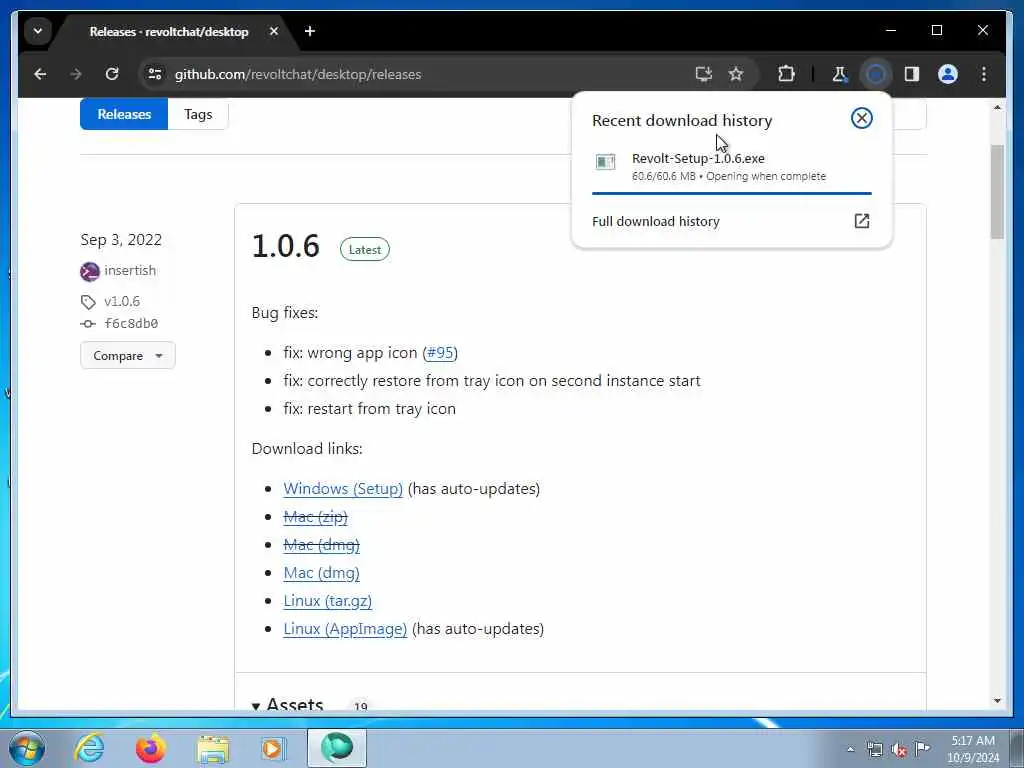Click the taskbar clock showing 5:17 AM
Viewport: 1024px width, 768px height.
tap(973, 749)
